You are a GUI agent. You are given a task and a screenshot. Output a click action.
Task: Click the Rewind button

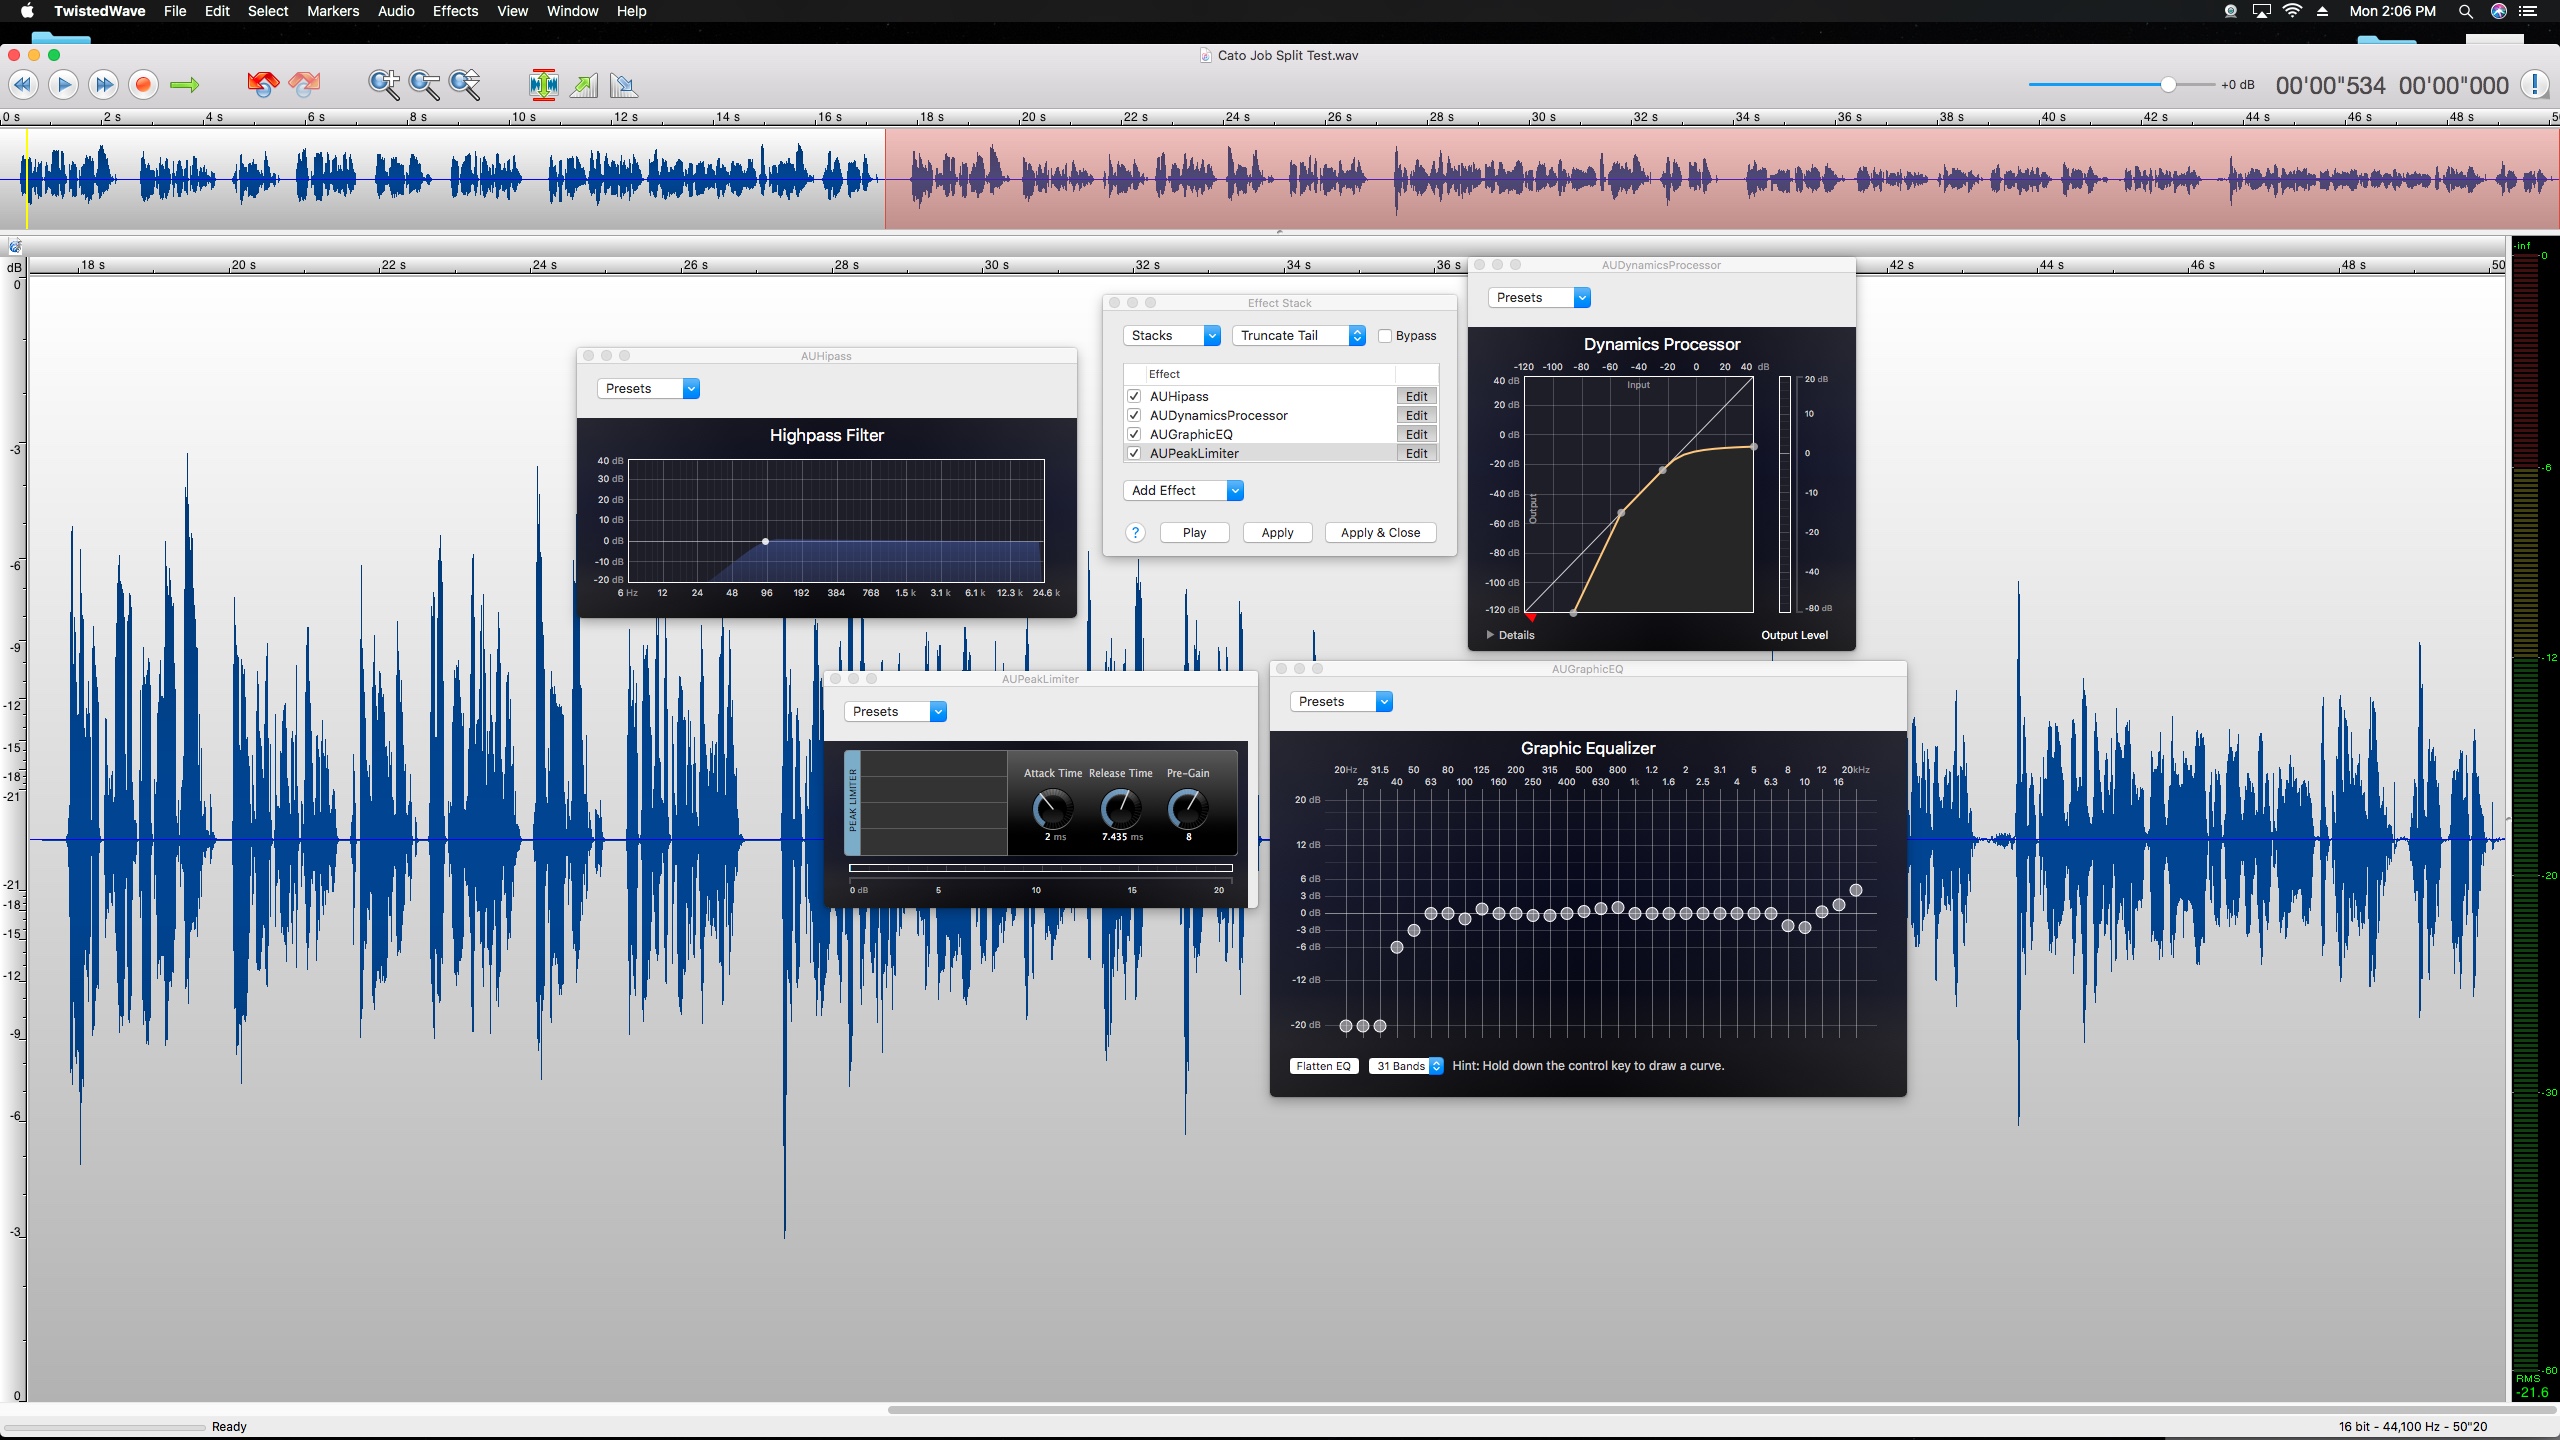(x=24, y=85)
